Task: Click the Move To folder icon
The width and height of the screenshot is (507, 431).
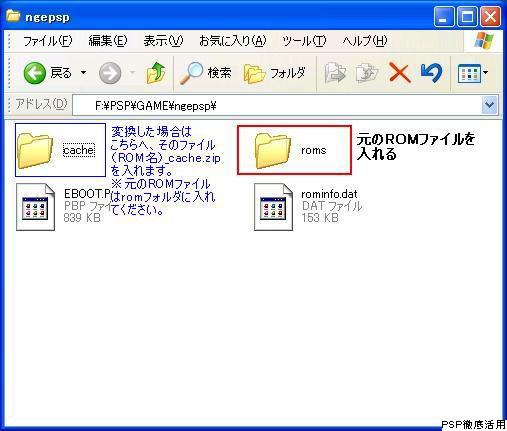Action: click(335, 73)
